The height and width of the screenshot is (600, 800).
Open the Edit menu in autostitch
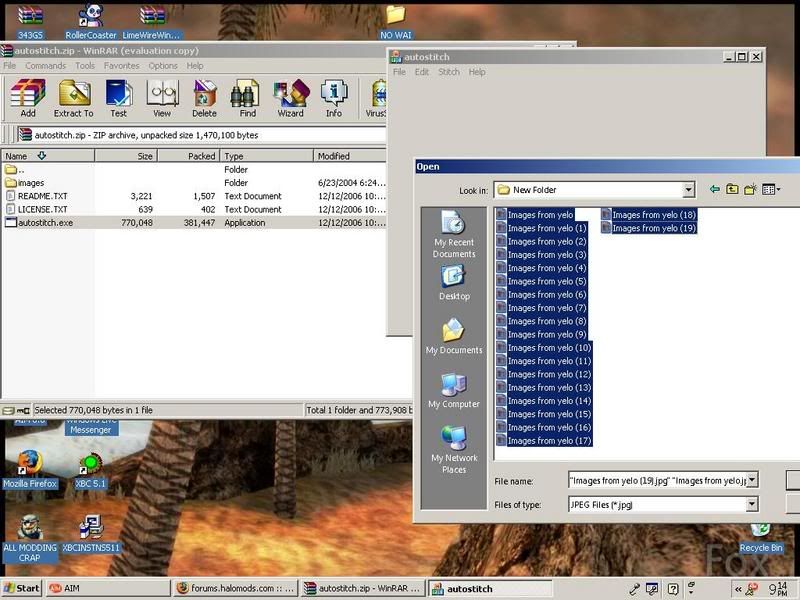click(x=421, y=72)
